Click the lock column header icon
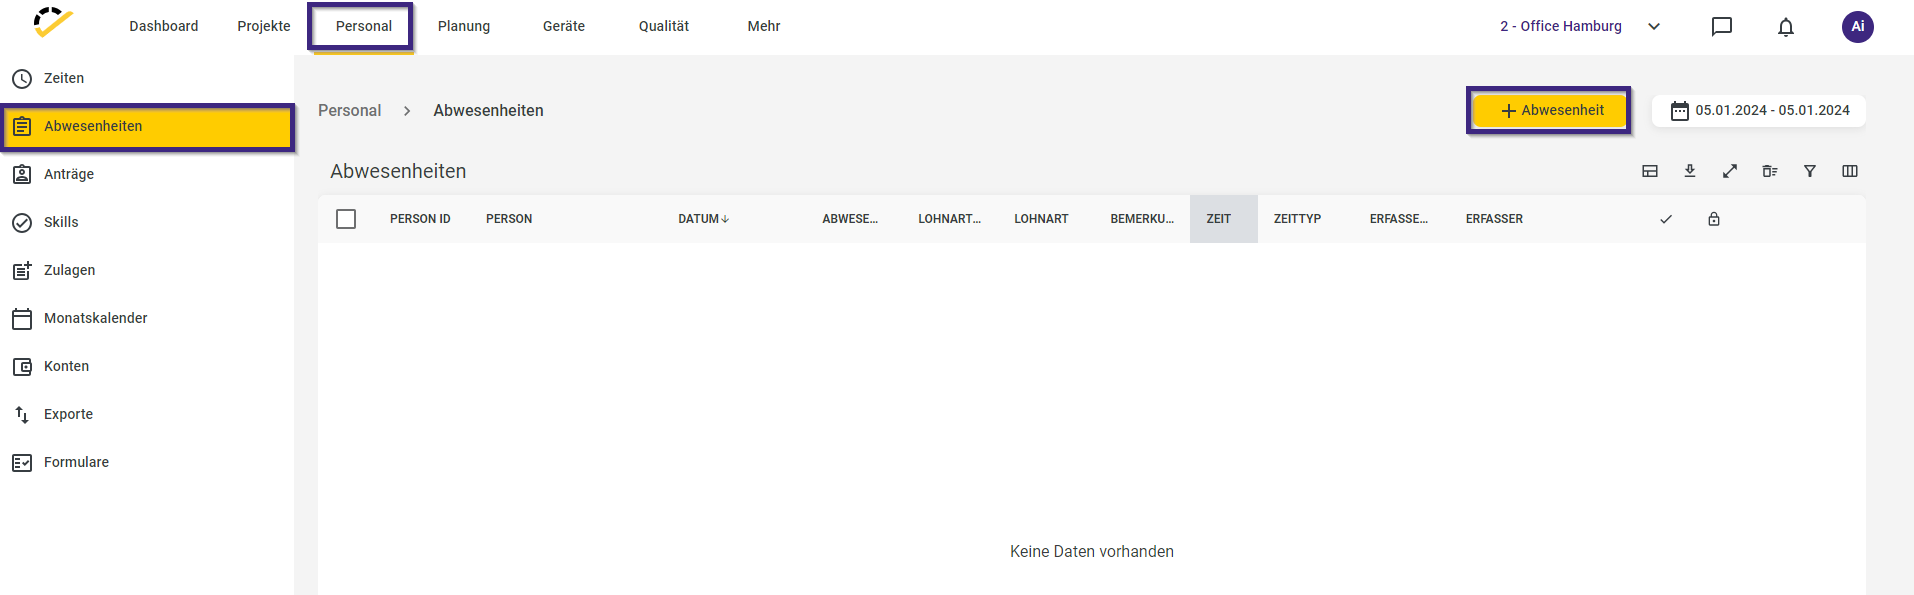 [1713, 219]
